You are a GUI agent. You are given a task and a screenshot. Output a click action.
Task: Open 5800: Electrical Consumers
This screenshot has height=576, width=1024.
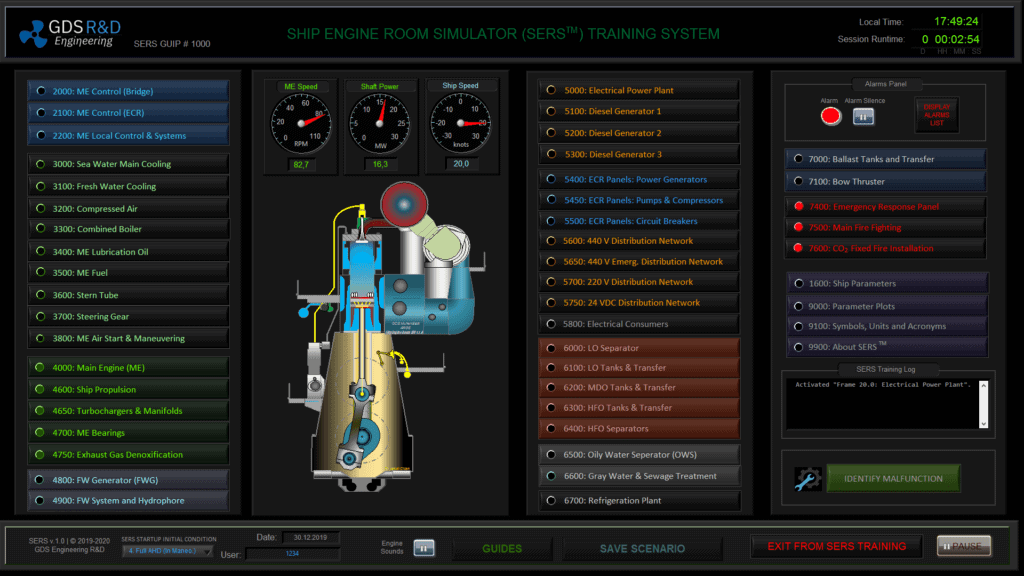[639, 323]
